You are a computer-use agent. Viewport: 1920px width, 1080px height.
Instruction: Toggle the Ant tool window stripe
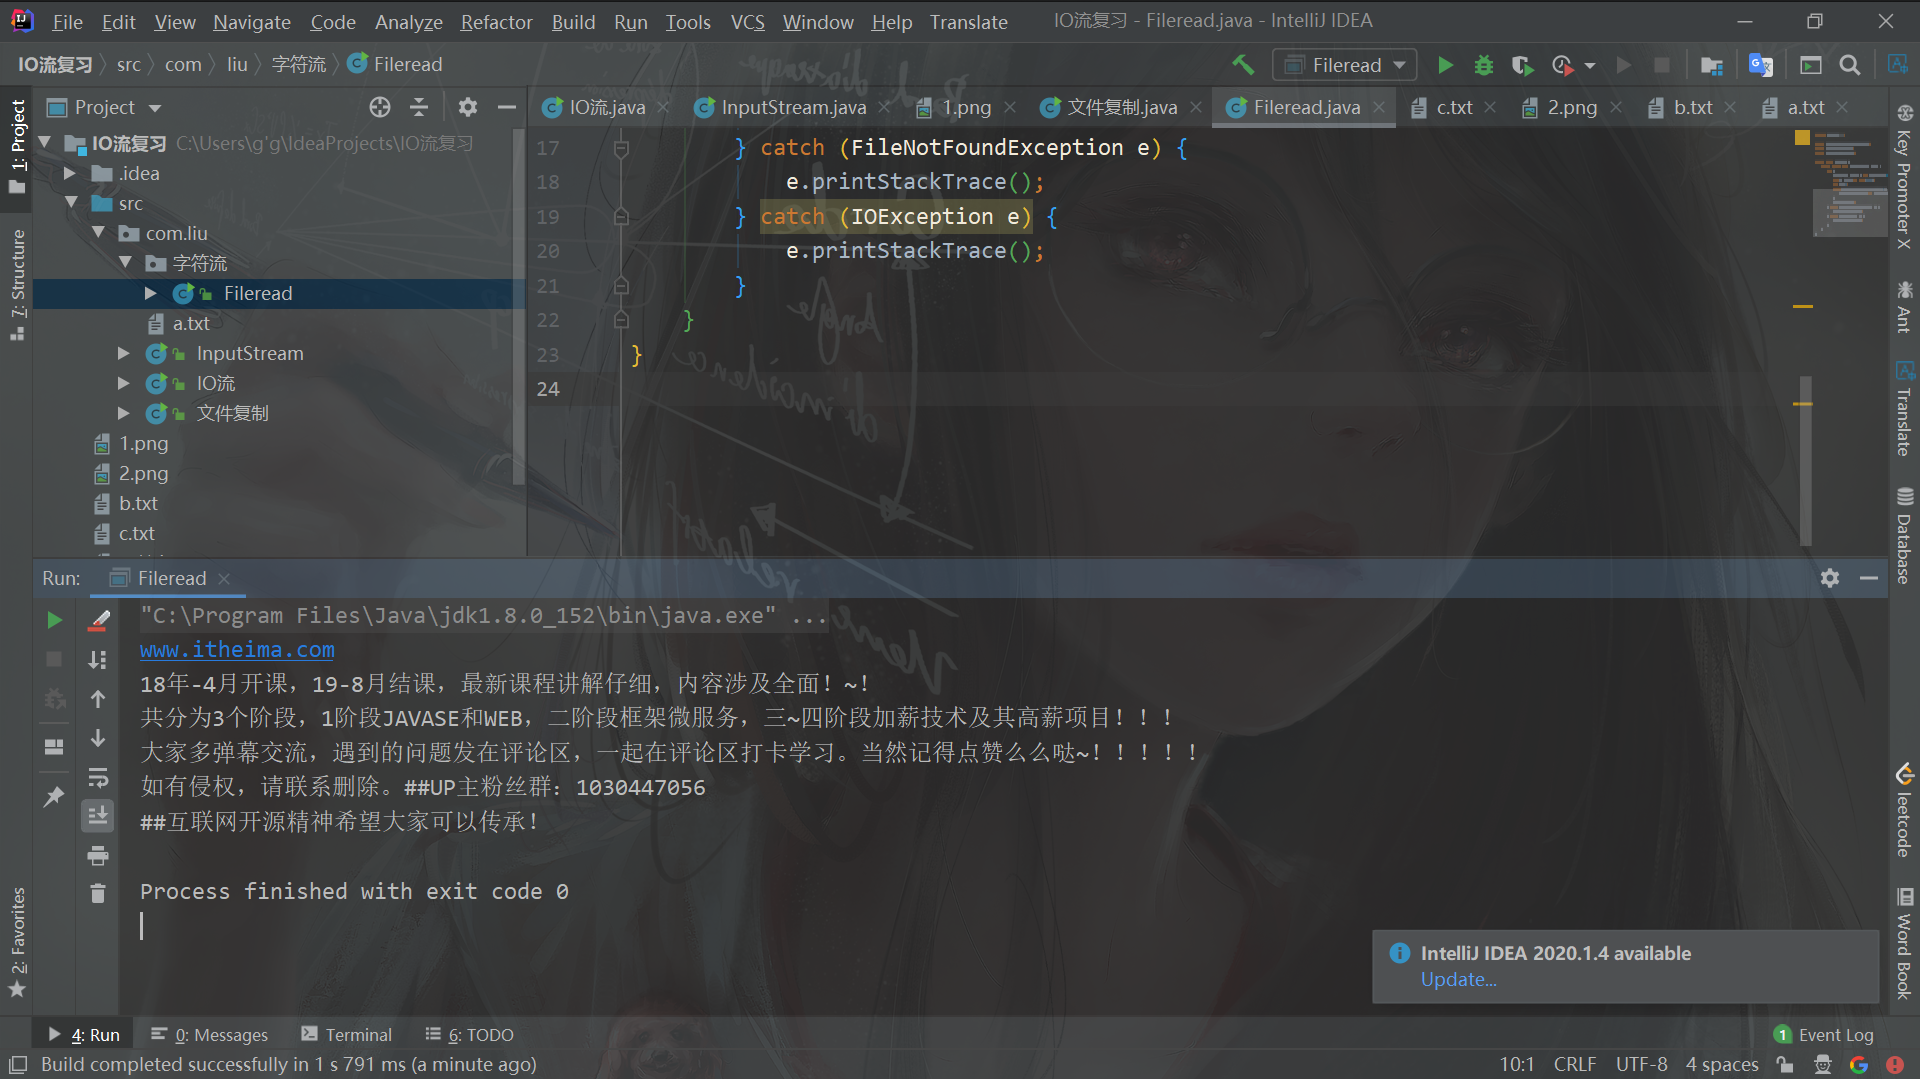pyautogui.click(x=1904, y=307)
